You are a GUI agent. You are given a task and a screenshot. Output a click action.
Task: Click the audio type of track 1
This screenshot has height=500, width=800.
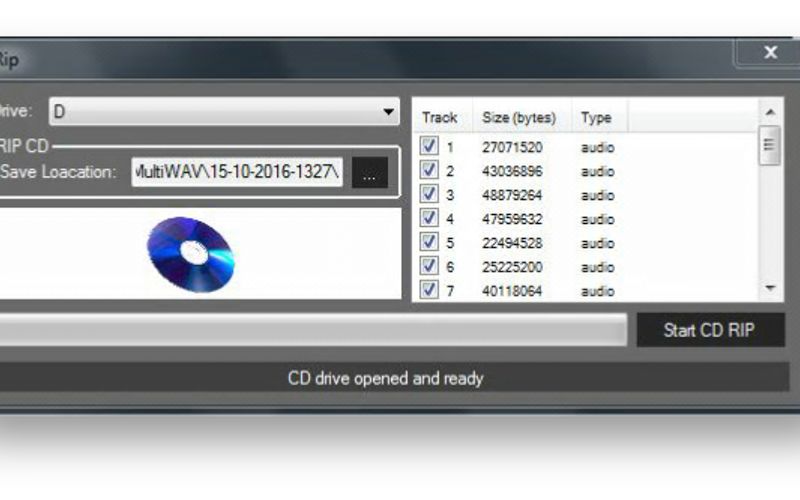pos(597,148)
